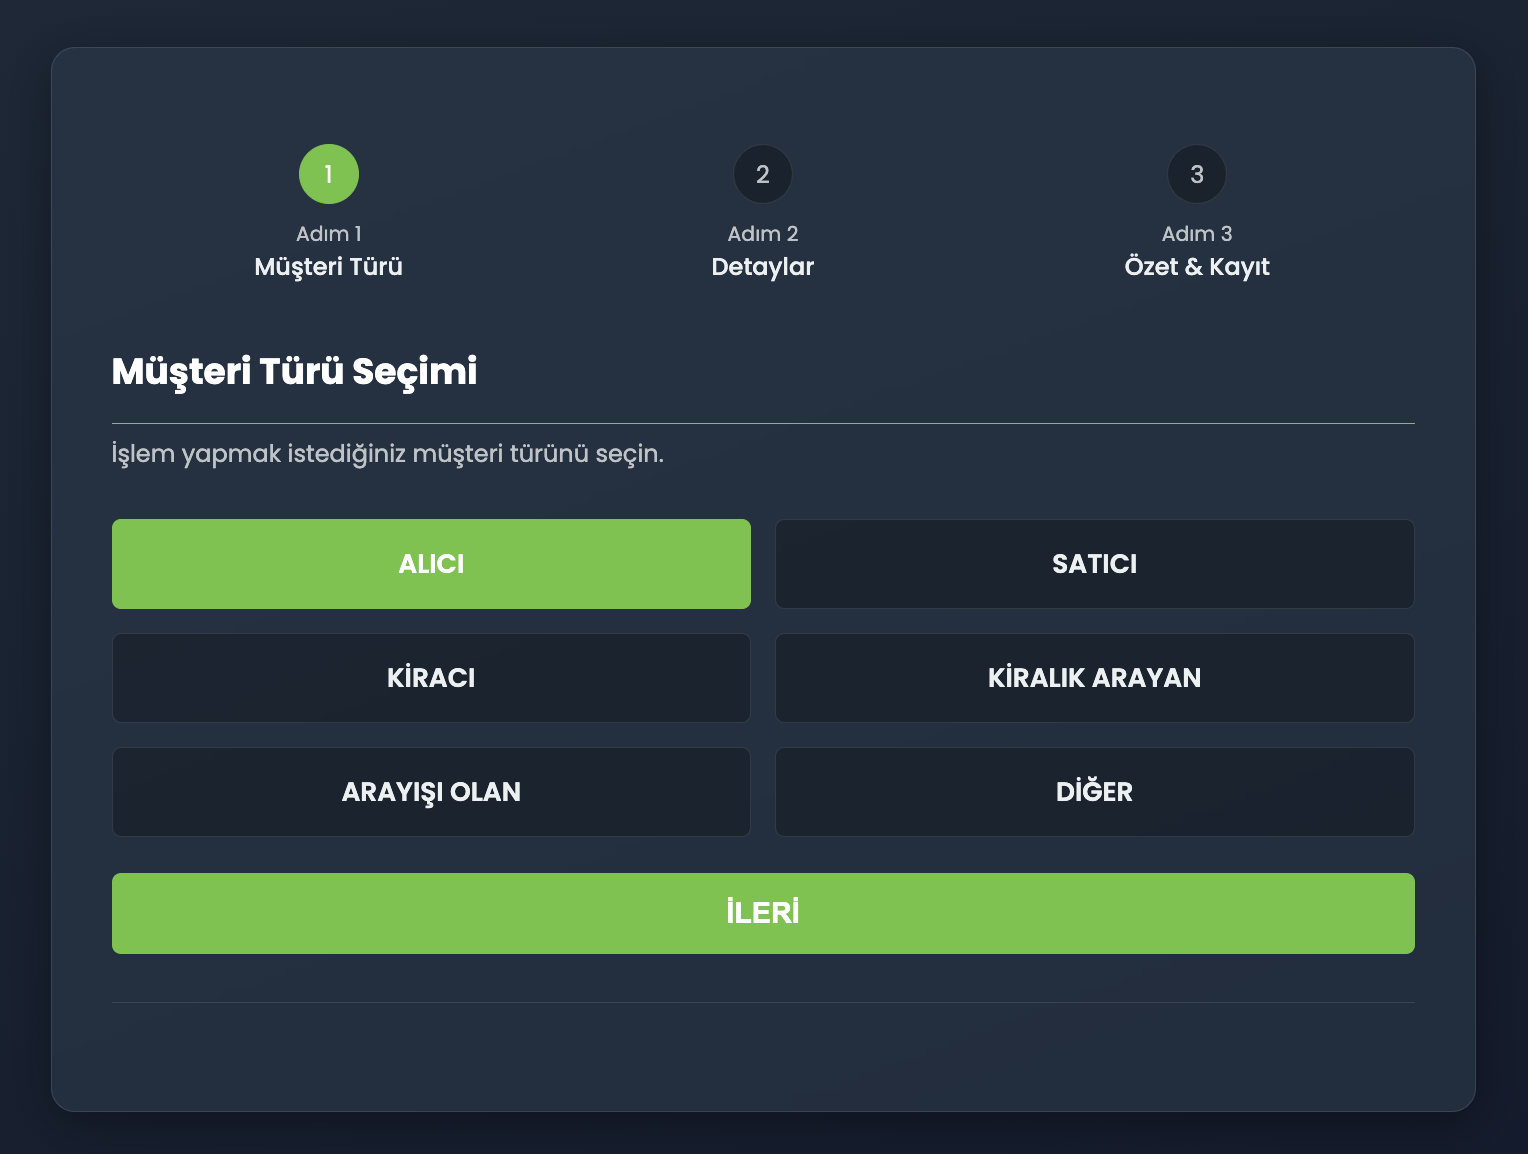Choose the ARAYIŞI OLAN option
Image resolution: width=1528 pixels, height=1154 pixels.
[x=431, y=792]
